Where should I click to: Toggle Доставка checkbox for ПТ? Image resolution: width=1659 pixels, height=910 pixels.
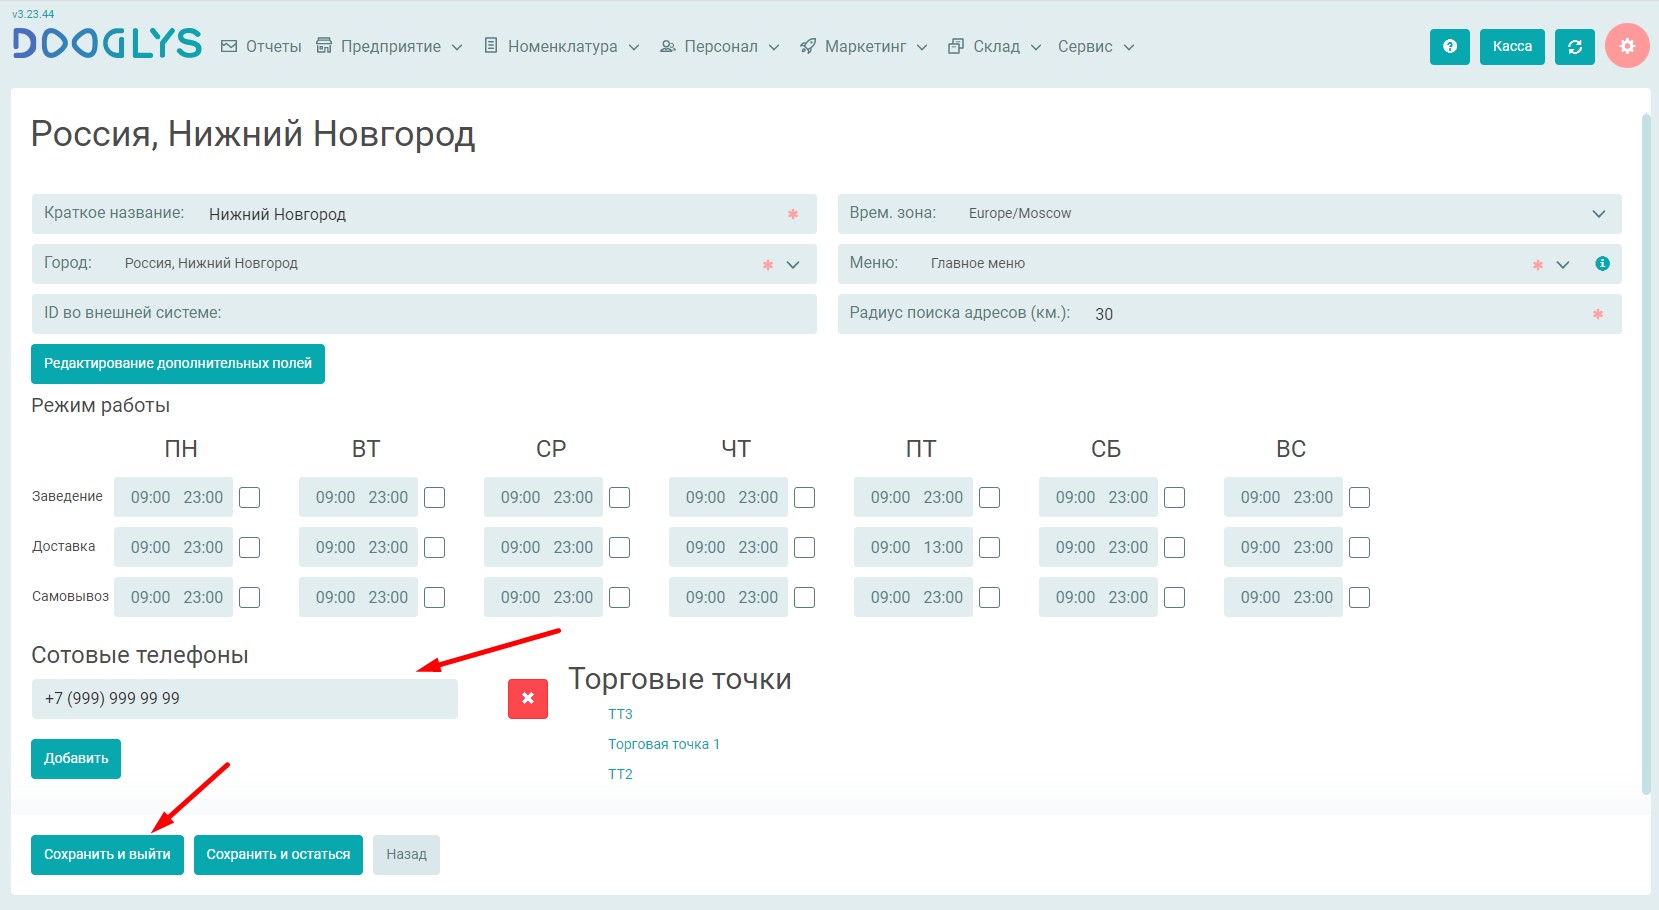point(990,547)
